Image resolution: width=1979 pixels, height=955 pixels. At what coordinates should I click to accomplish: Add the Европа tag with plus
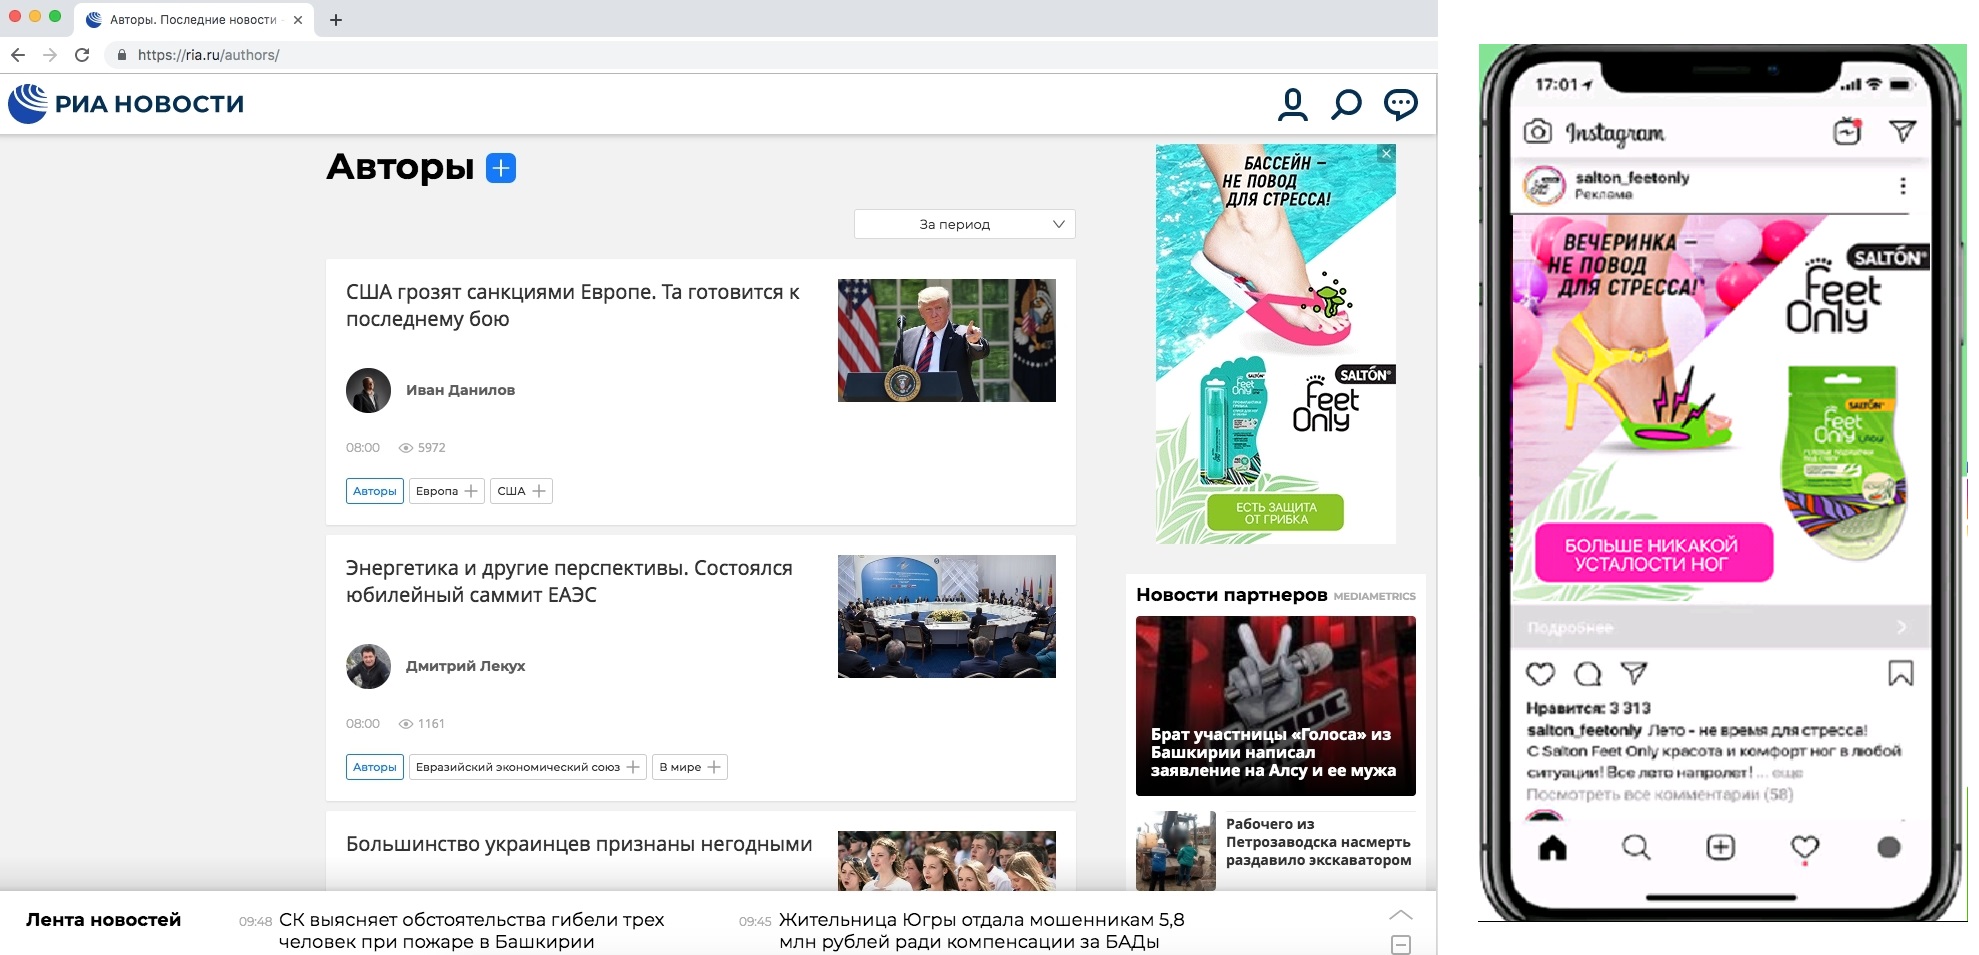coord(471,491)
